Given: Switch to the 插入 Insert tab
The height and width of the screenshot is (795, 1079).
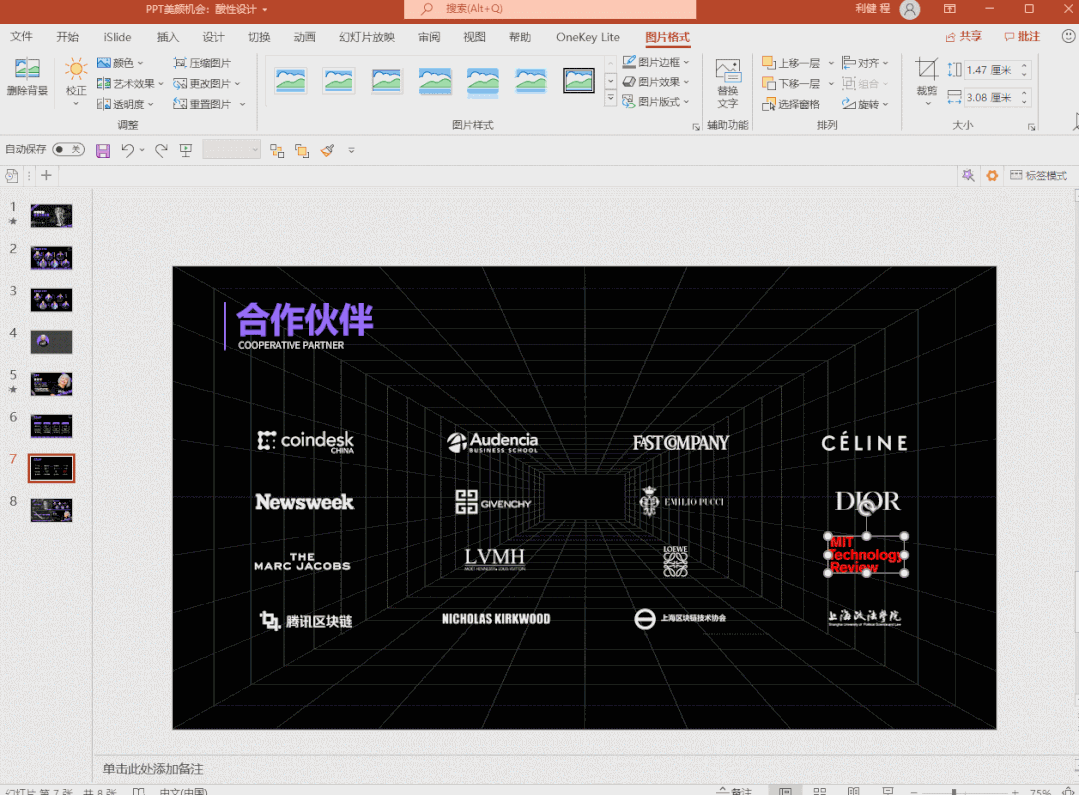Looking at the screenshot, I should coord(167,37).
